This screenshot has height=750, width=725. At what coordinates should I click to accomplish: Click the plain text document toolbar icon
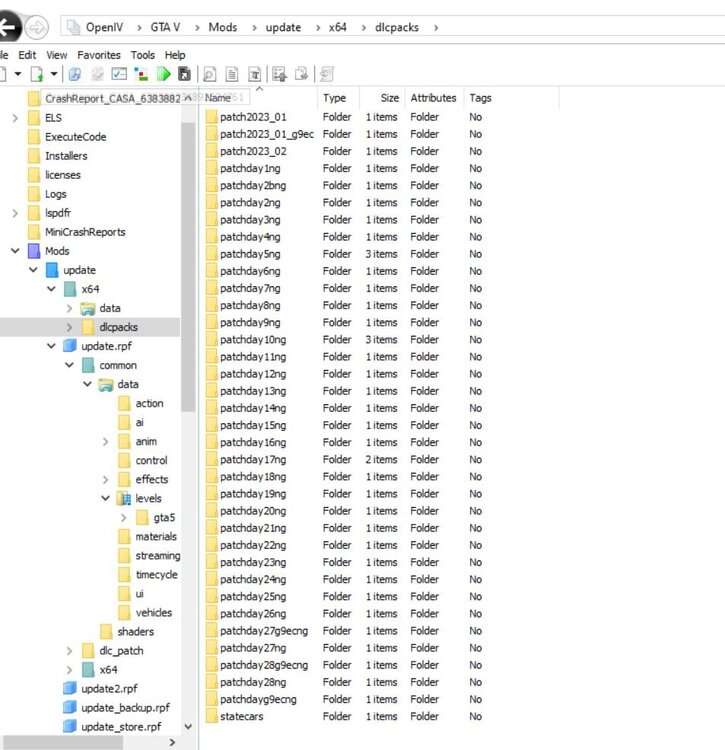(232, 74)
